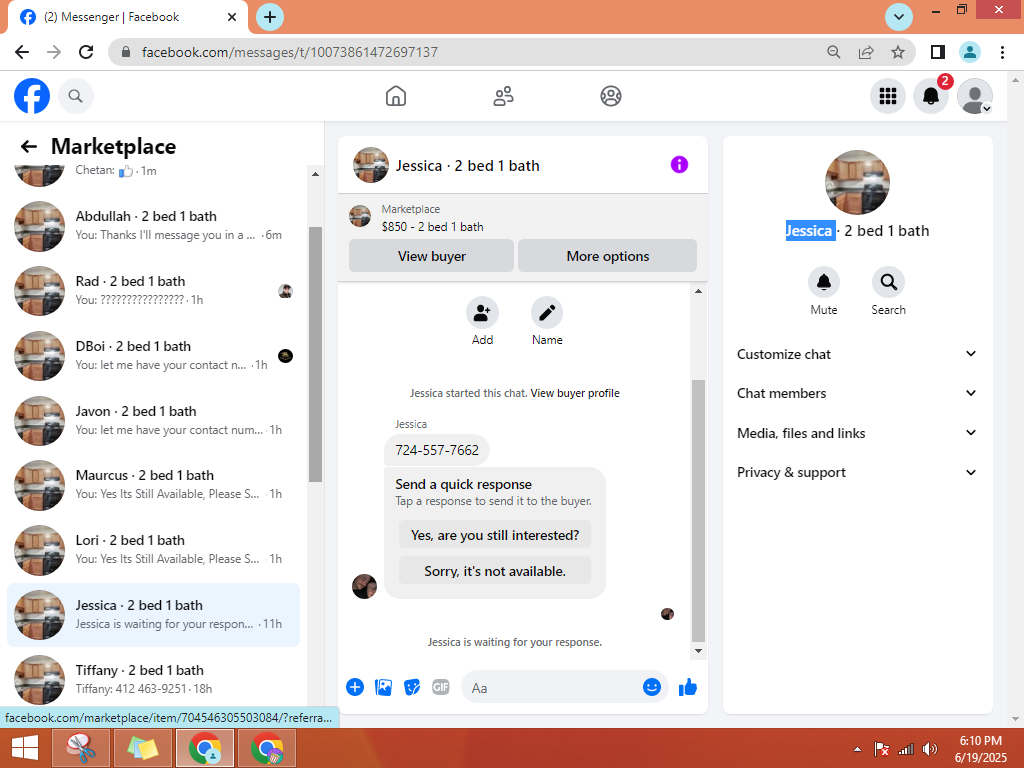Send 'Yes, are you still interested?' response
This screenshot has height=768, width=1024.
495,535
